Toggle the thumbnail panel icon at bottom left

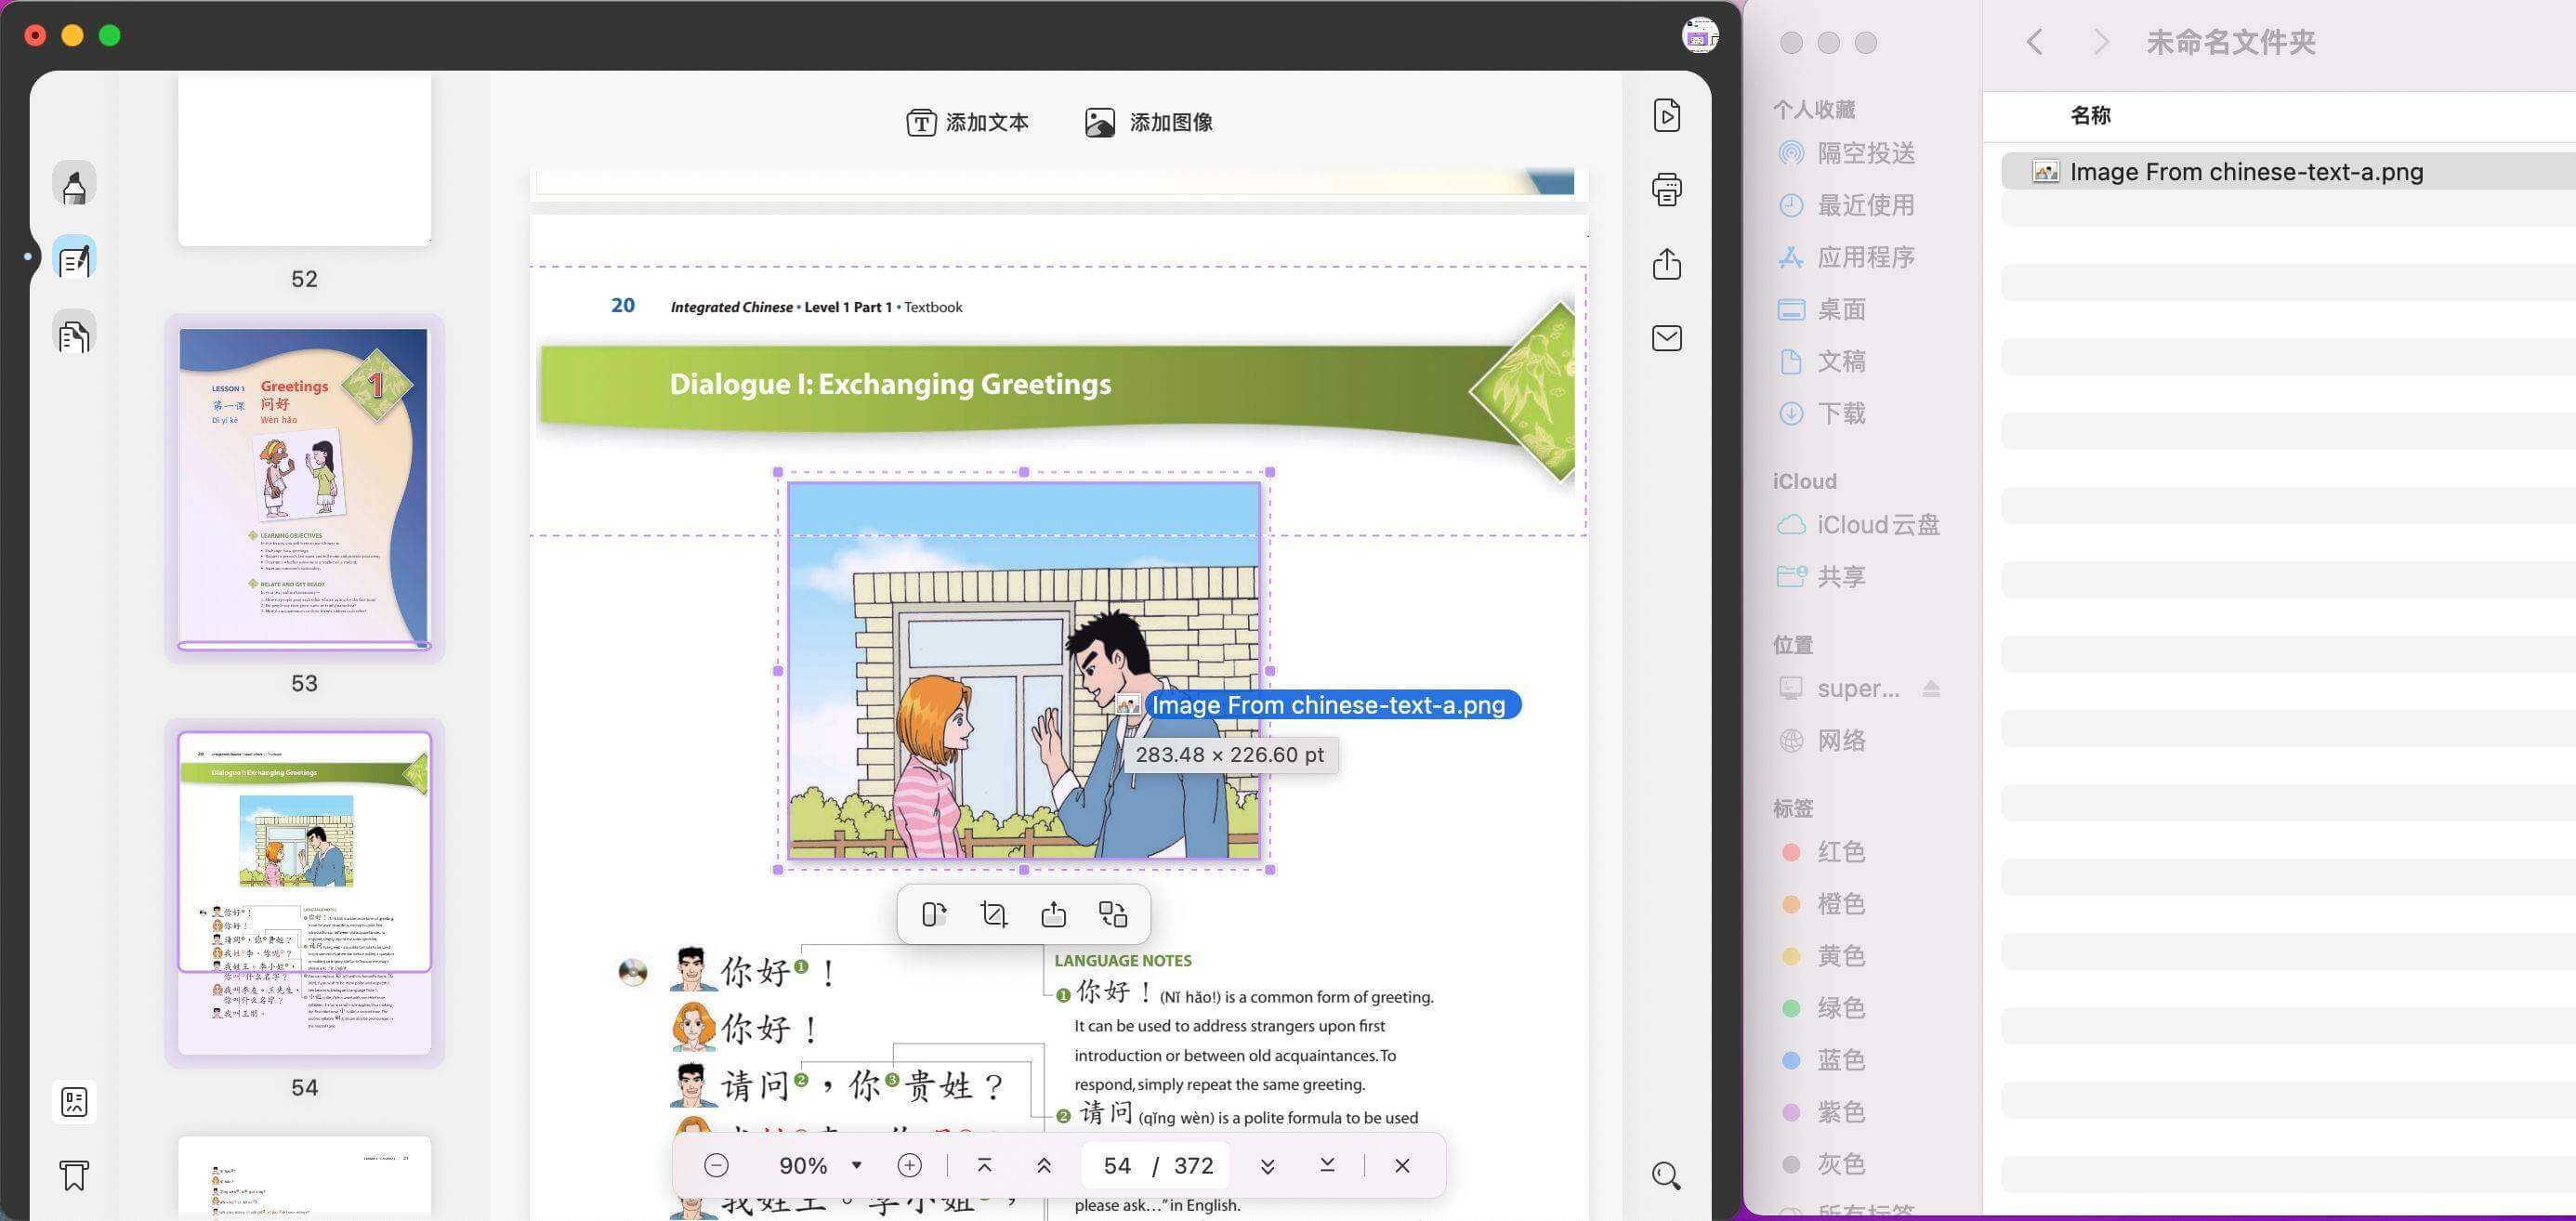click(74, 1102)
